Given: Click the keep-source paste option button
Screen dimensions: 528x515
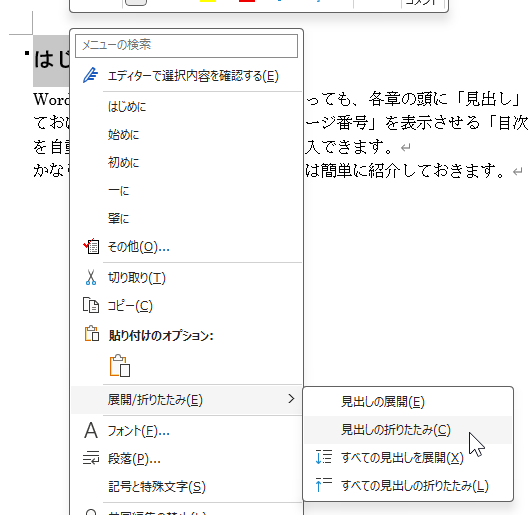Looking at the screenshot, I should [x=120, y=365].
